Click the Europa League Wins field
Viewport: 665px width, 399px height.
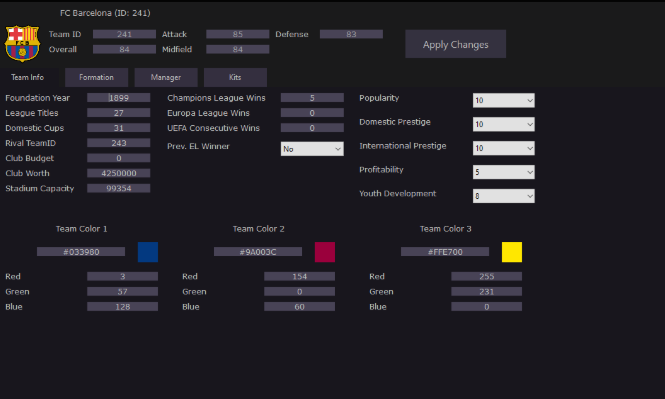click(312, 113)
